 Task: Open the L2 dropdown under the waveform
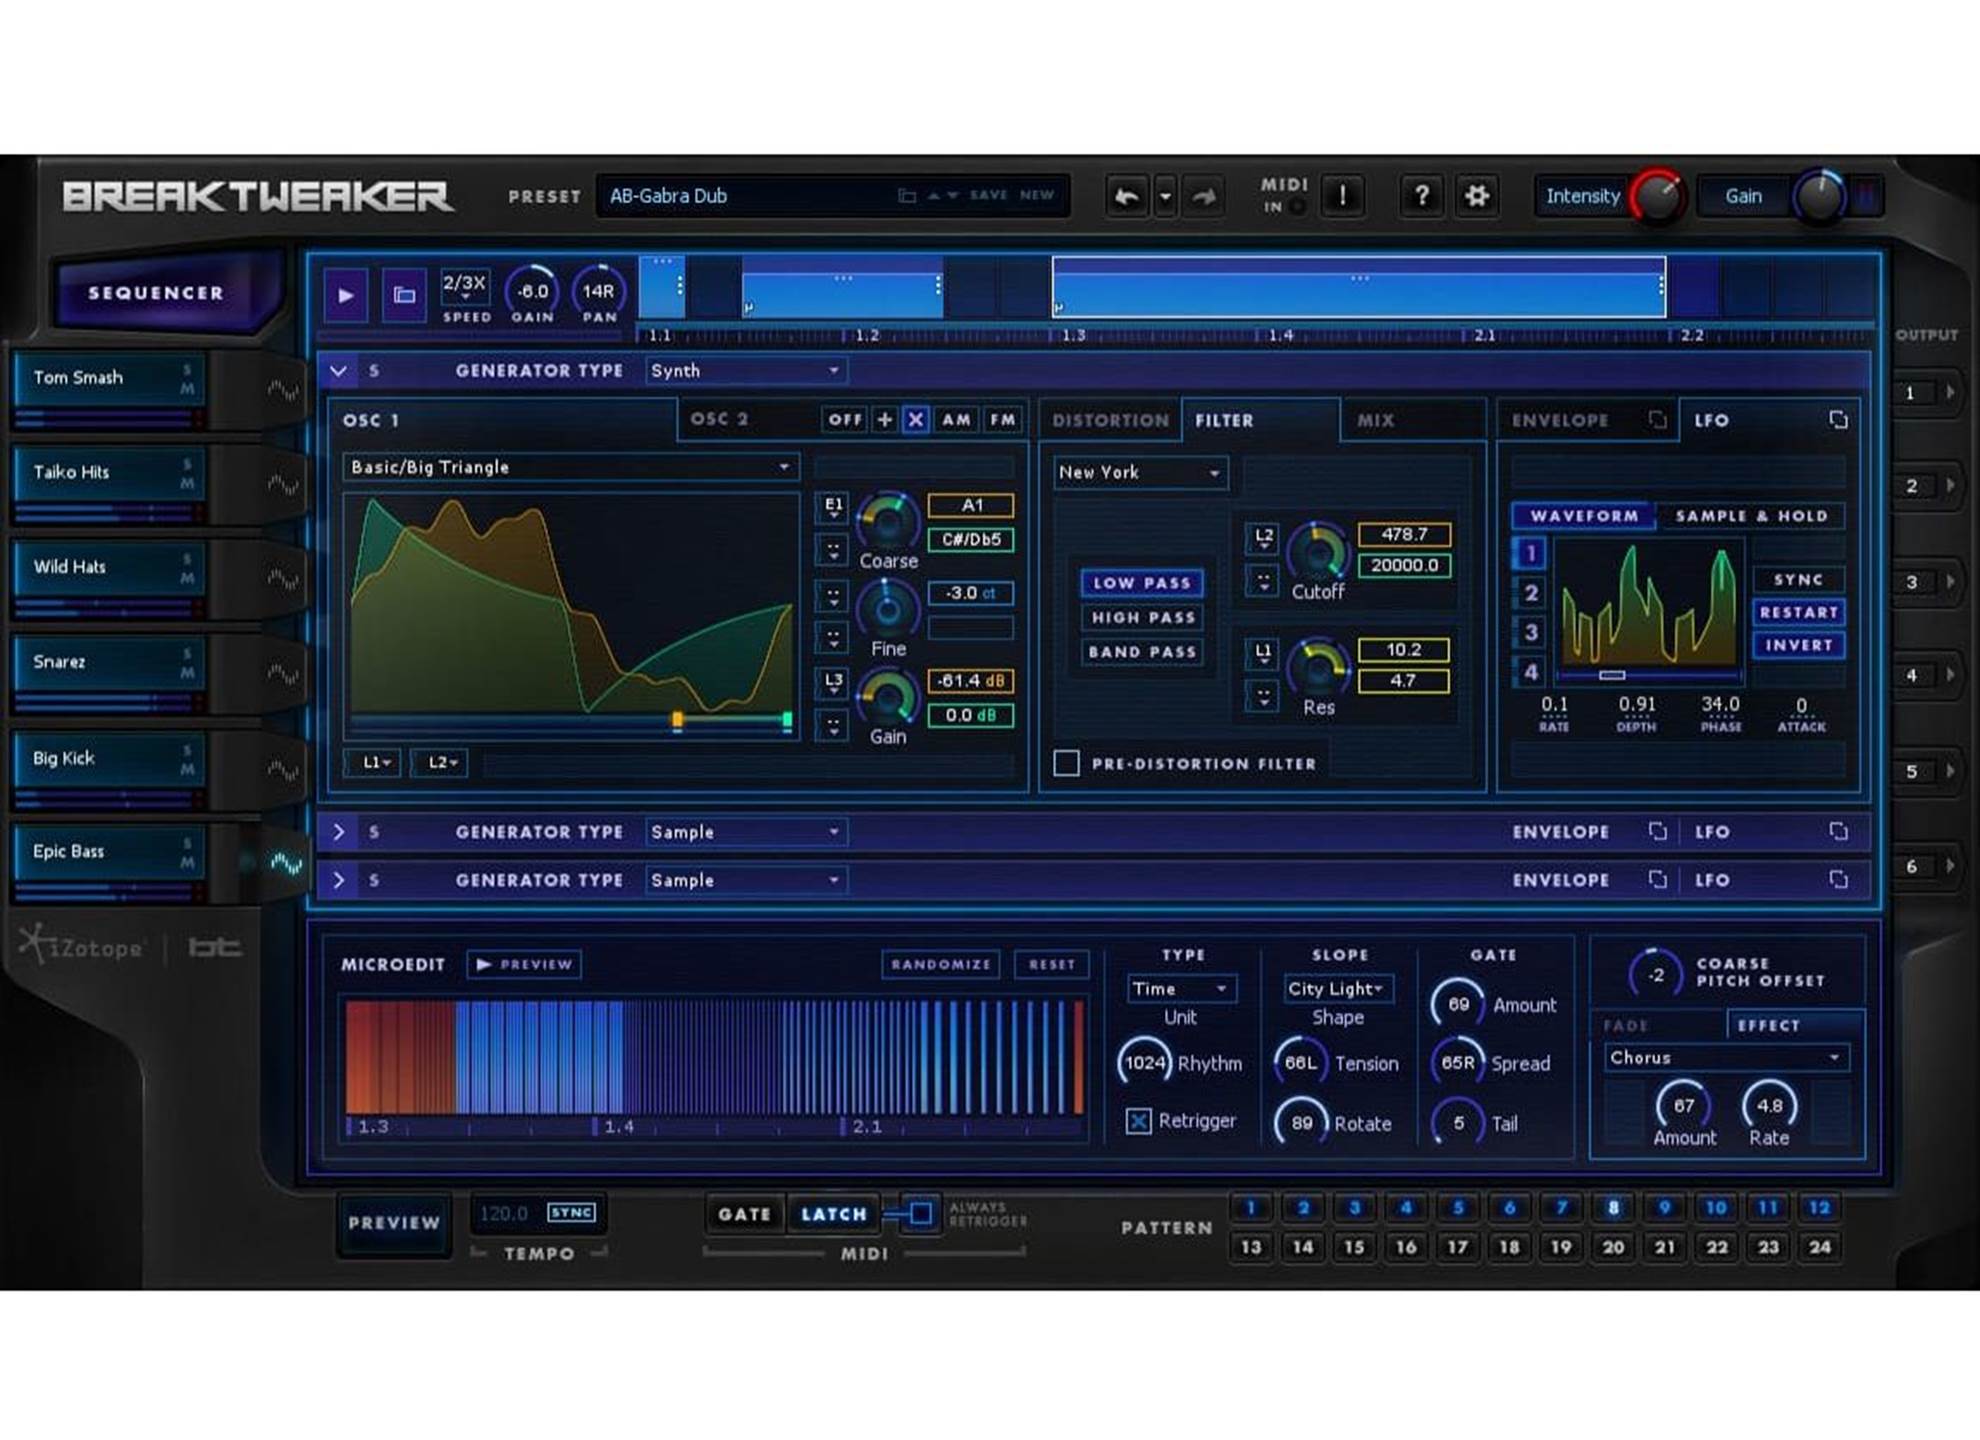click(441, 763)
